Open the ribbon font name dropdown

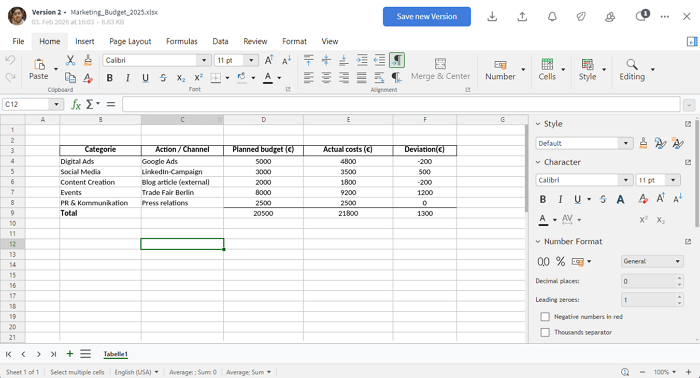click(204, 60)
